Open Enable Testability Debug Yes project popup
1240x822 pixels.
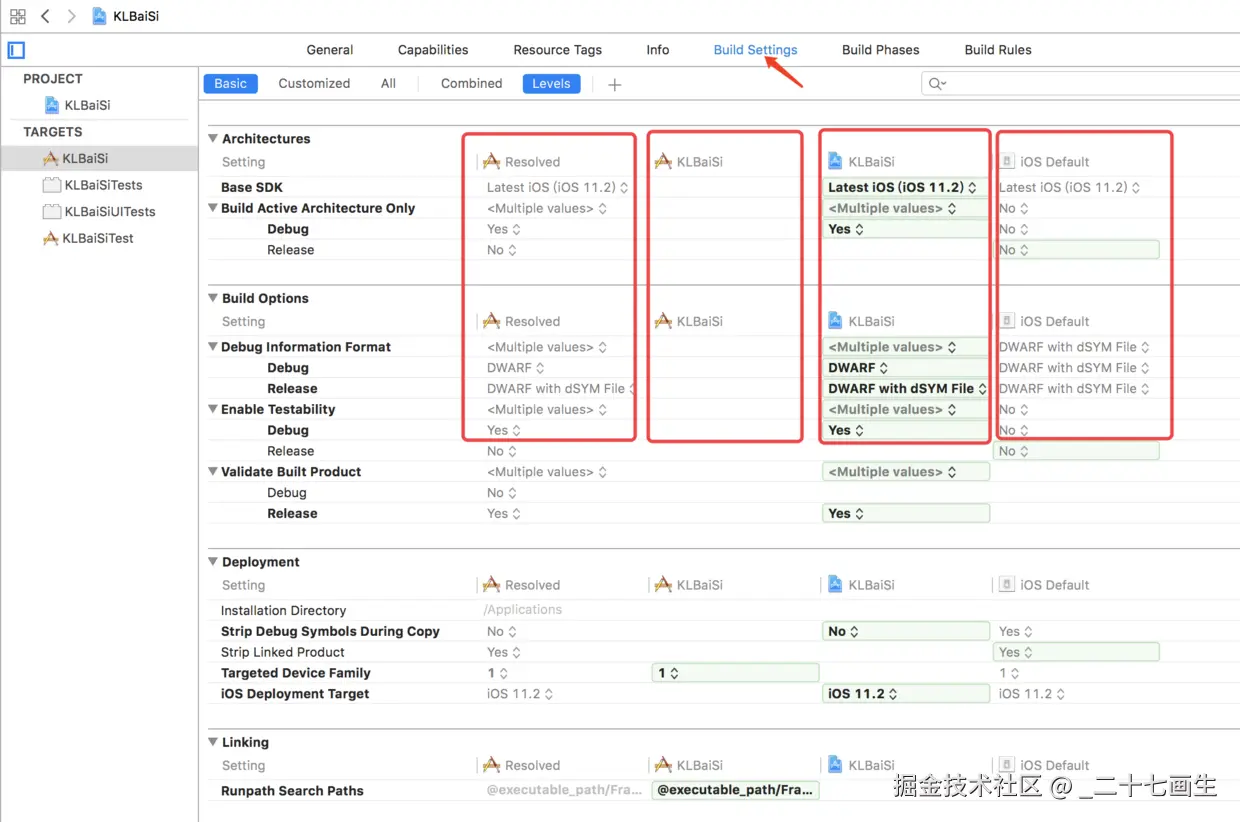(905, 431)
